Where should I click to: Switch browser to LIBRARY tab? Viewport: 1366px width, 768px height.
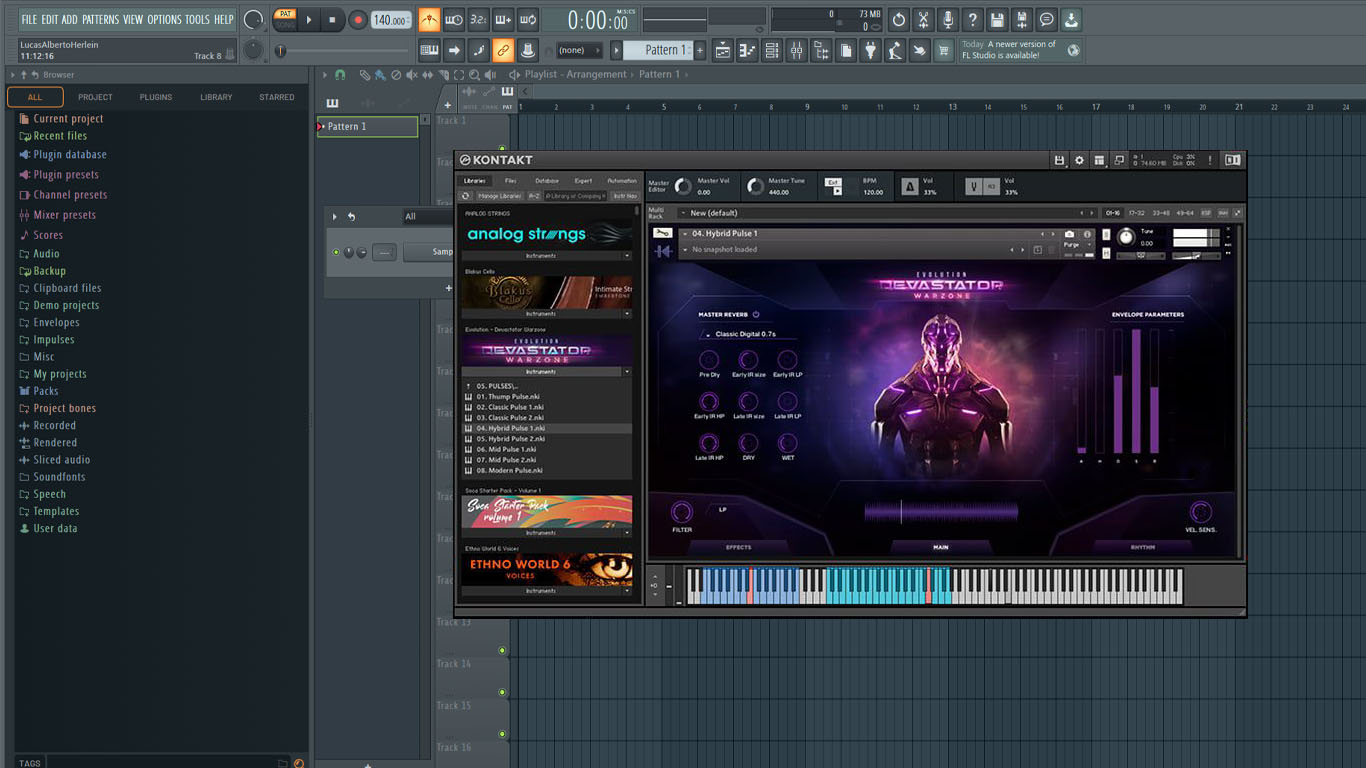[216, 97]
